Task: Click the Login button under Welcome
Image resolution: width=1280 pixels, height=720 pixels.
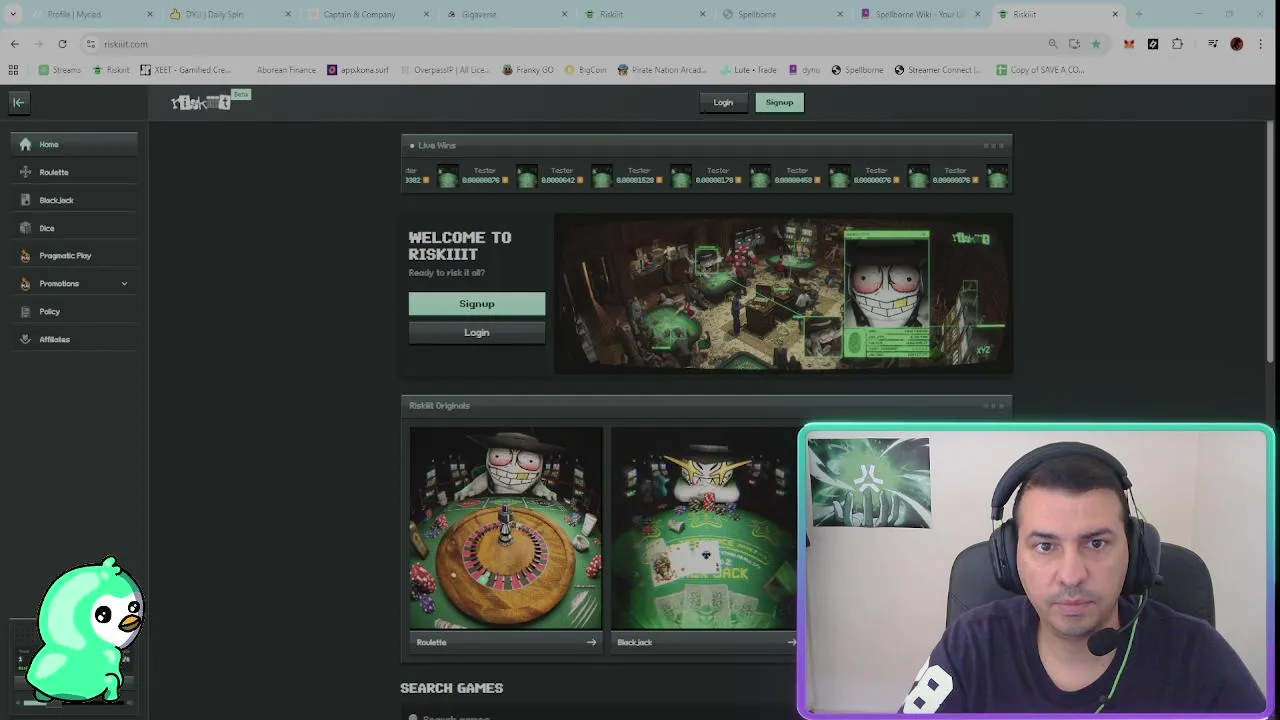Action: tap(476, 332)
